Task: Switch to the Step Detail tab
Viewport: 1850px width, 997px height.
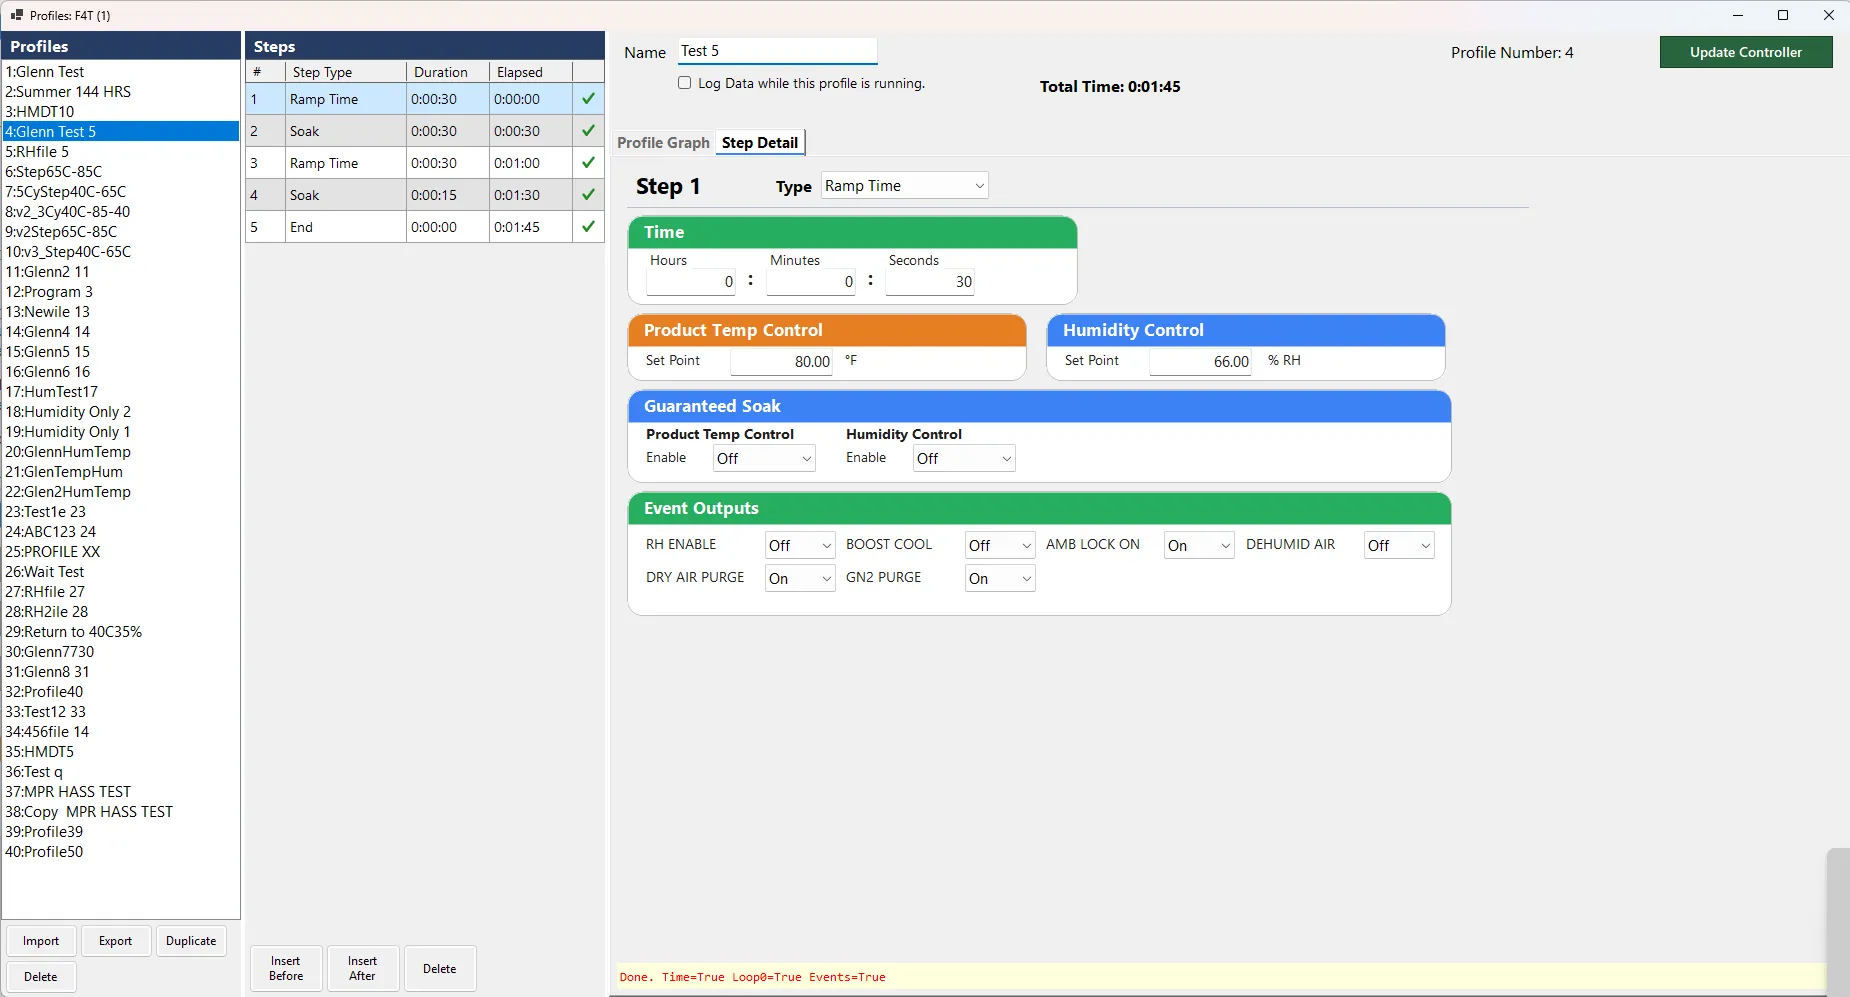Action: 760,143
